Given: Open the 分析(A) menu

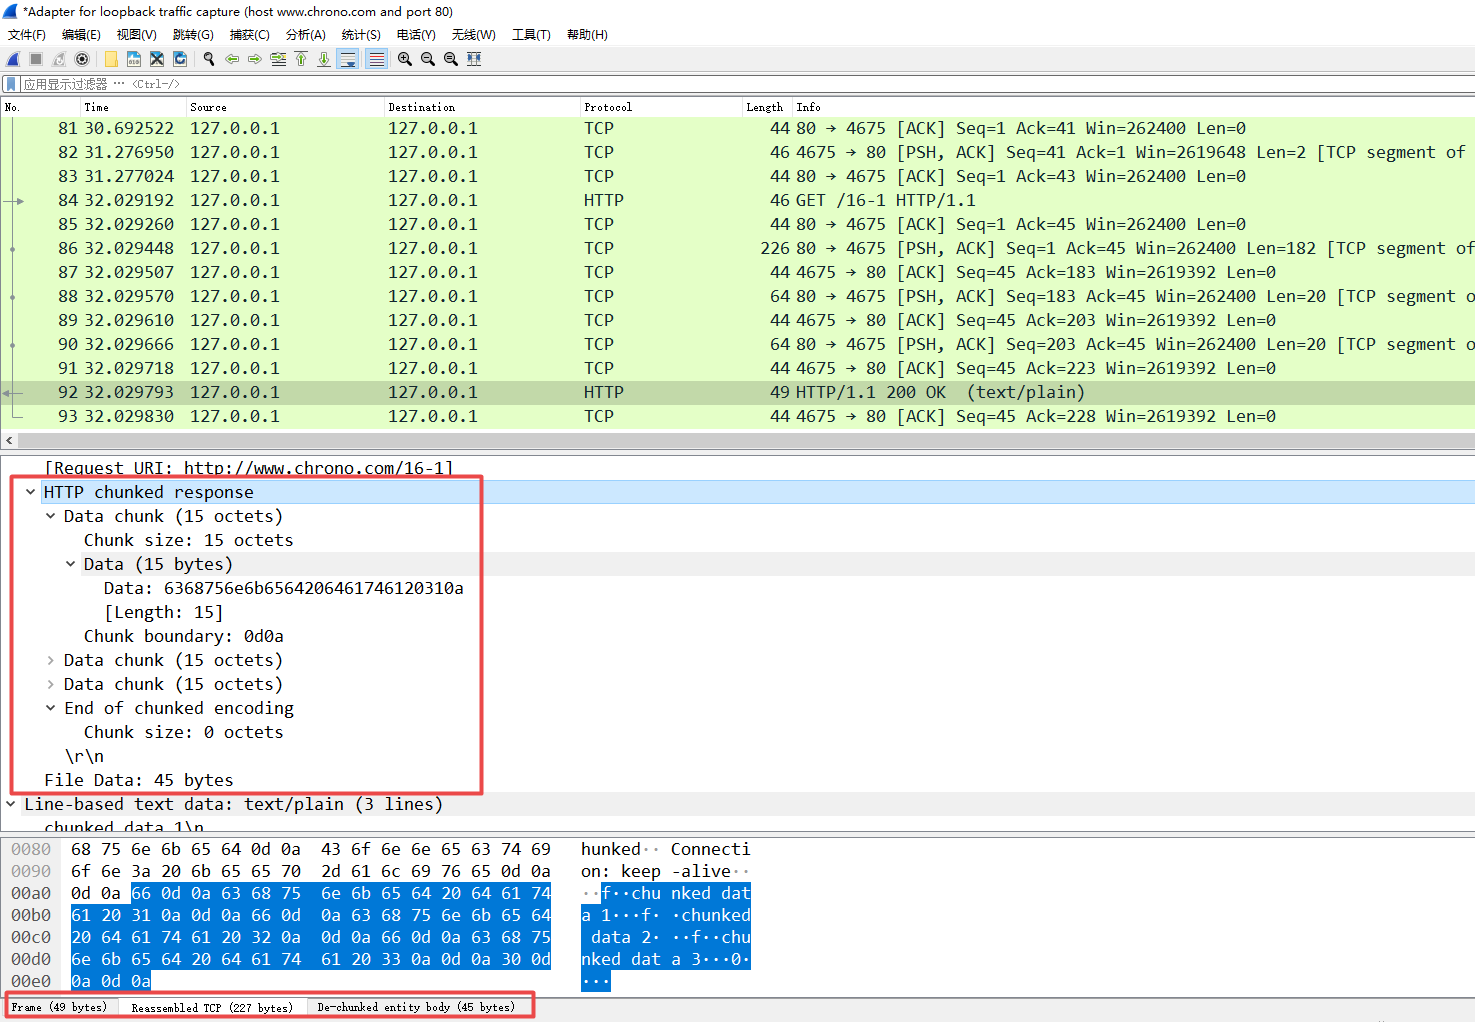Looking at the screenshot, I should coord(306,35).
